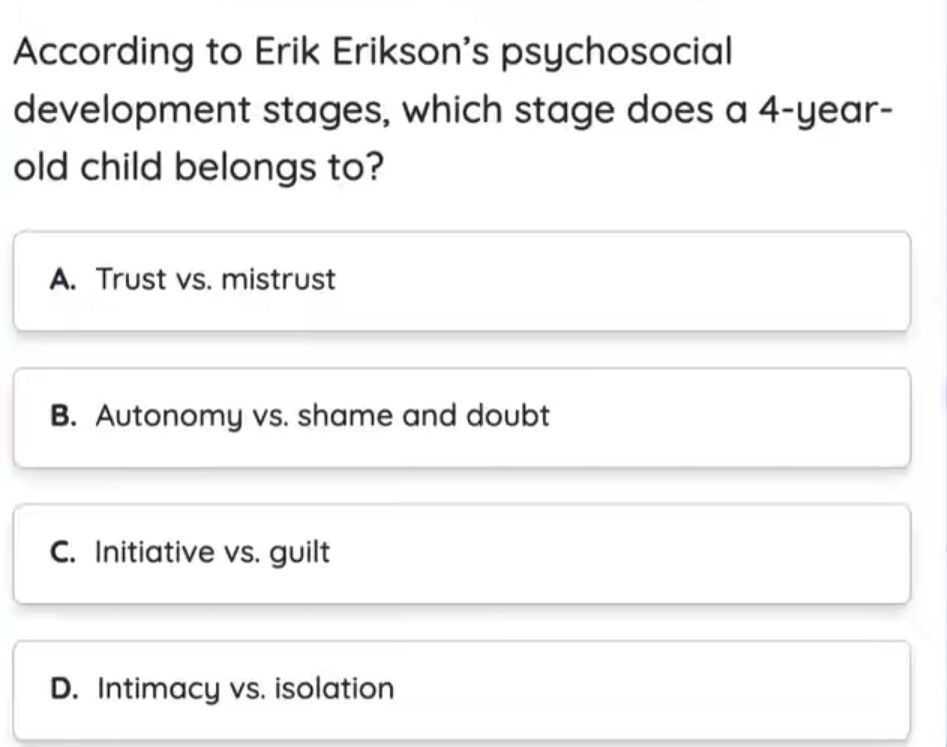Viewport: 947px width, 747px height.
Task: Select option D, Intimacy vs. isolation
Action: pyautogui.click(x=460, y=689)
